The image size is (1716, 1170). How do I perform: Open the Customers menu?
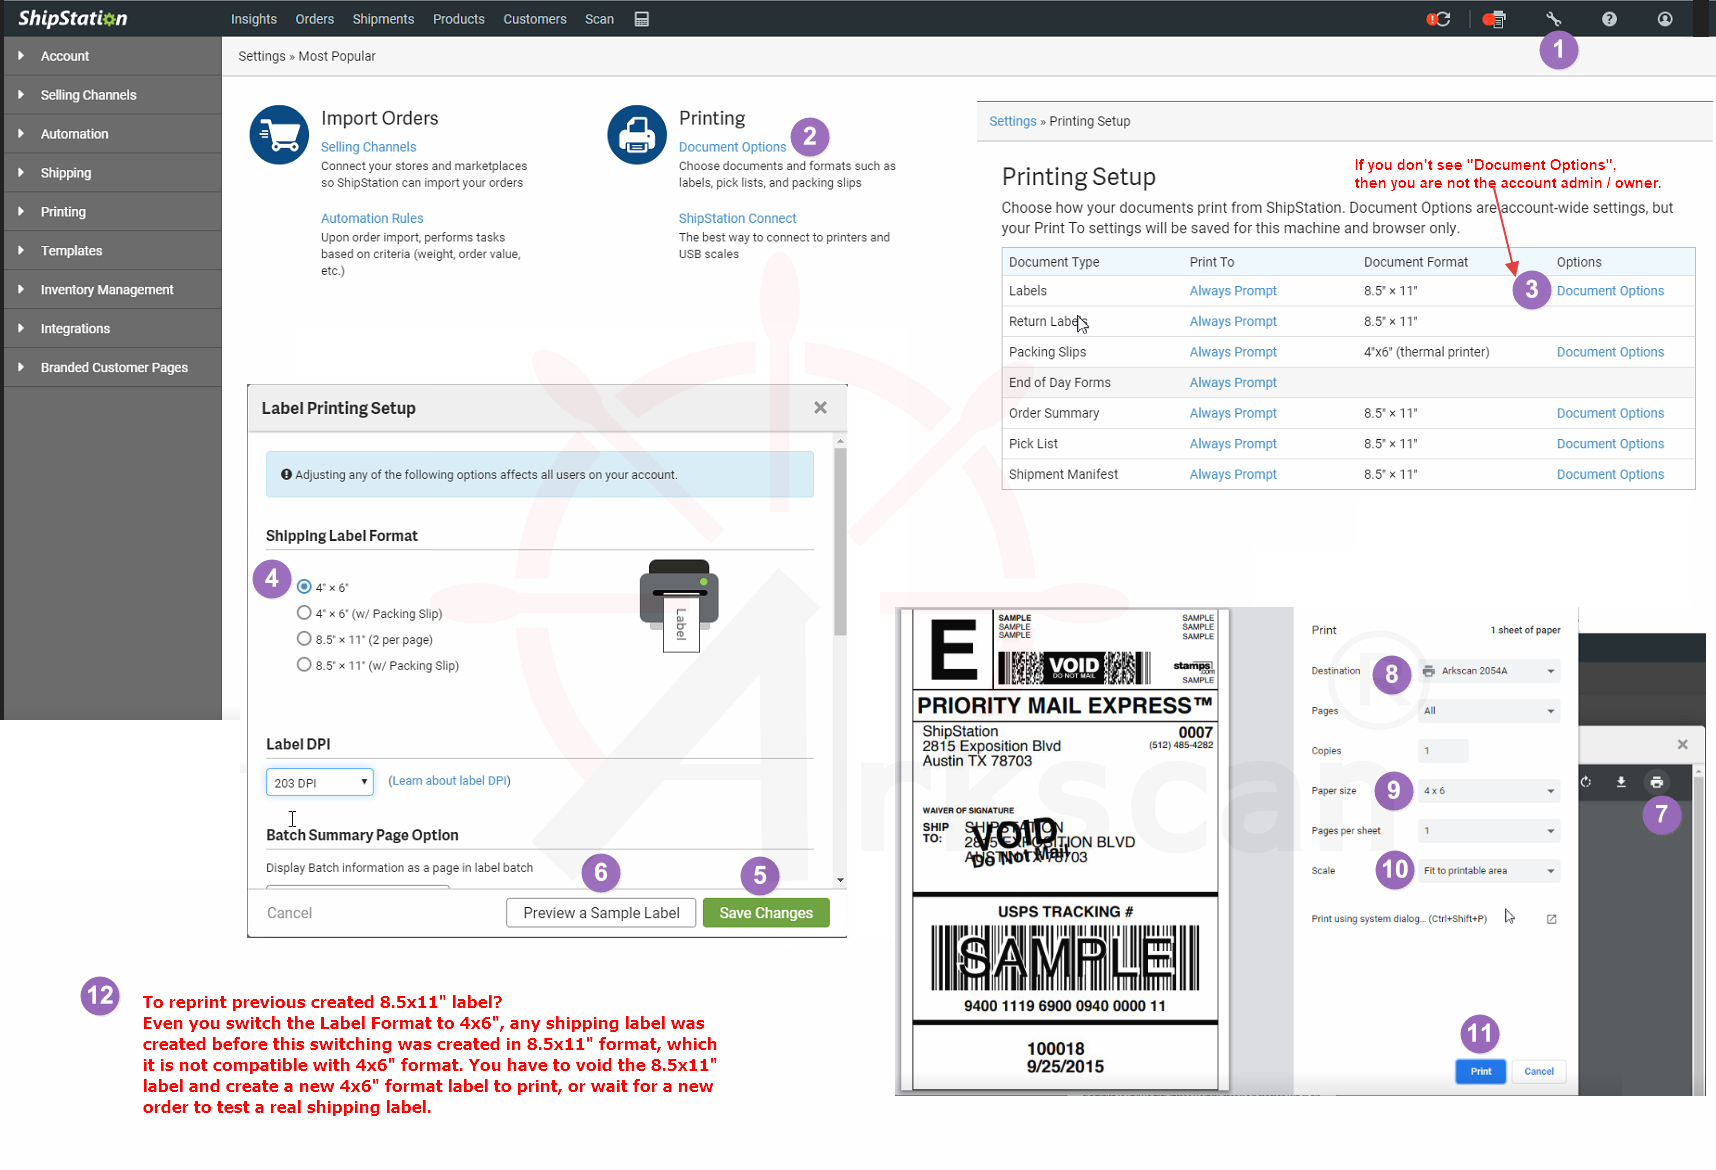(x=535, y=19)
